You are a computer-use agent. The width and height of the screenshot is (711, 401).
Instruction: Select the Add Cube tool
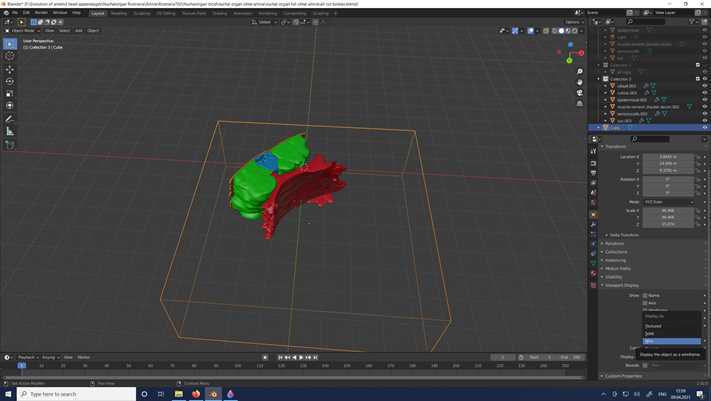(x=10, y=145)
